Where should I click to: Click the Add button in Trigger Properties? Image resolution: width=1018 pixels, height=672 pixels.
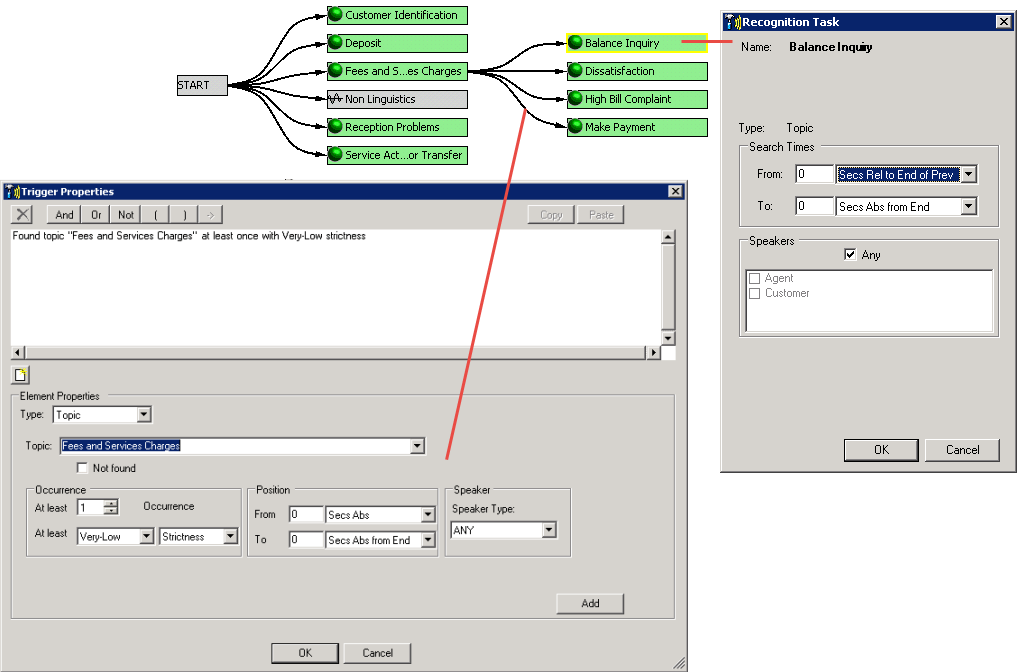coord(589,603)
